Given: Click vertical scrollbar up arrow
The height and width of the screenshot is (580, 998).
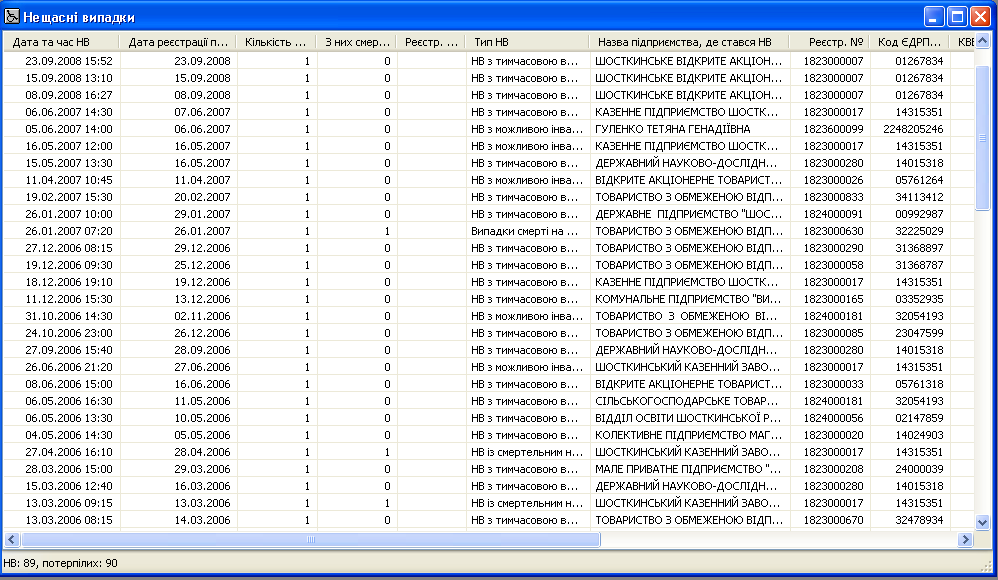Looking at the screenshot, I should point(982,41).
